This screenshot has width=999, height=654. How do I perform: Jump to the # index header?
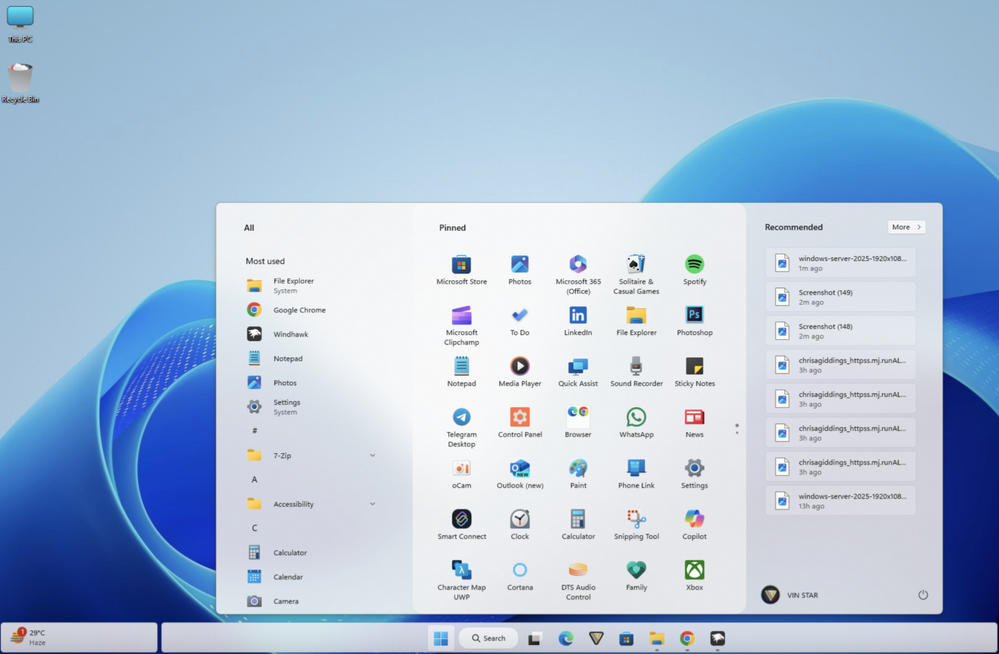254,431
